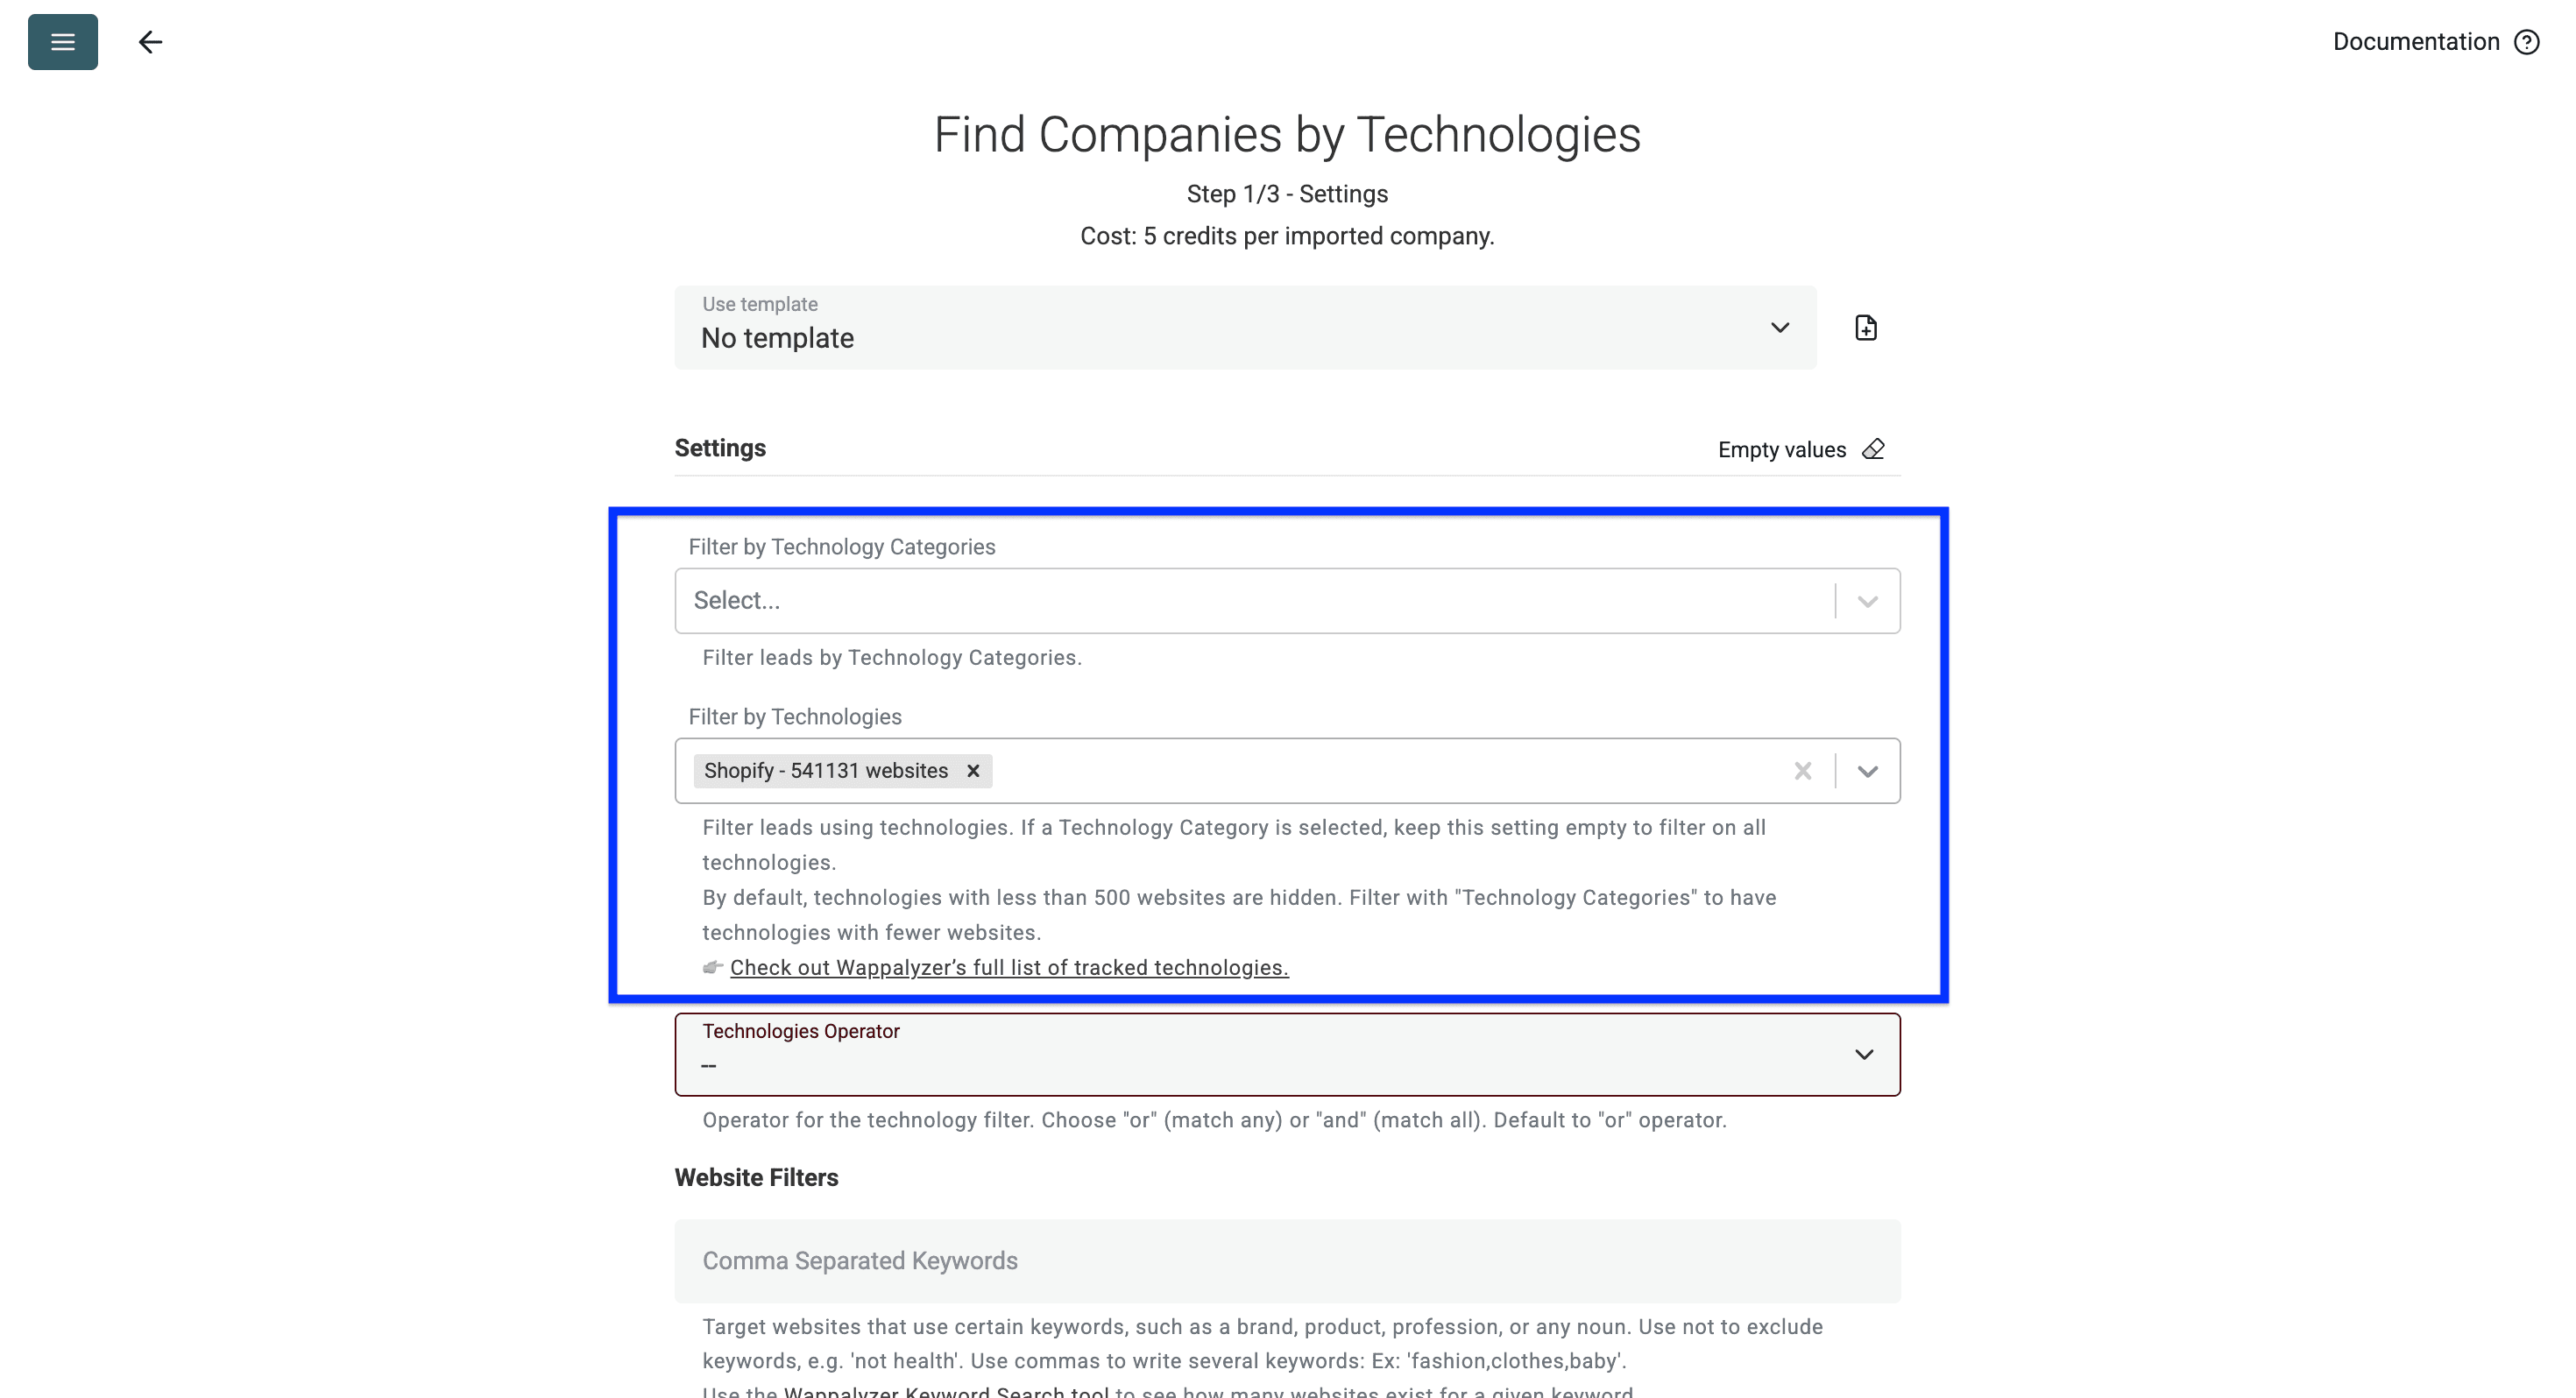This screenshot has width=2576, height=1398.
Task: Open the Technology Categories select dropdown
Action: (x=1866, y=600)
